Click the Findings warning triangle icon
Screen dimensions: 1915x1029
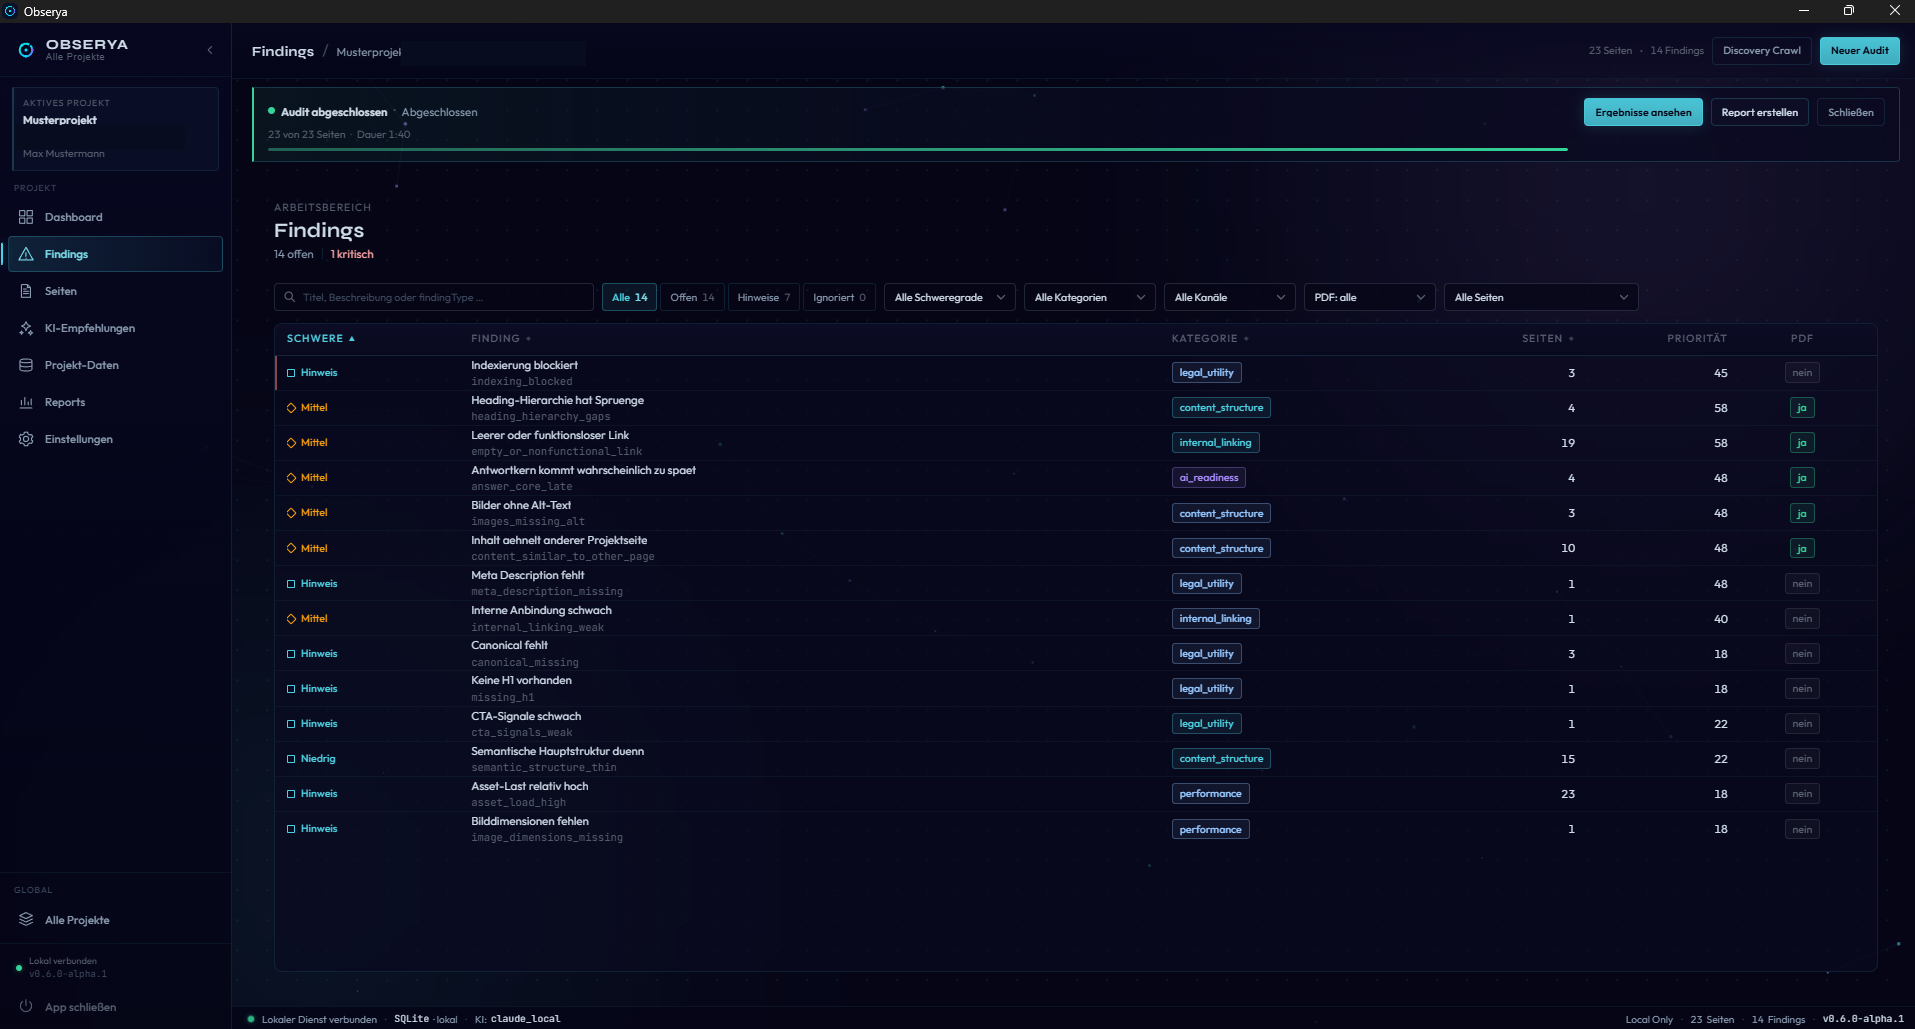coord(26,254)
